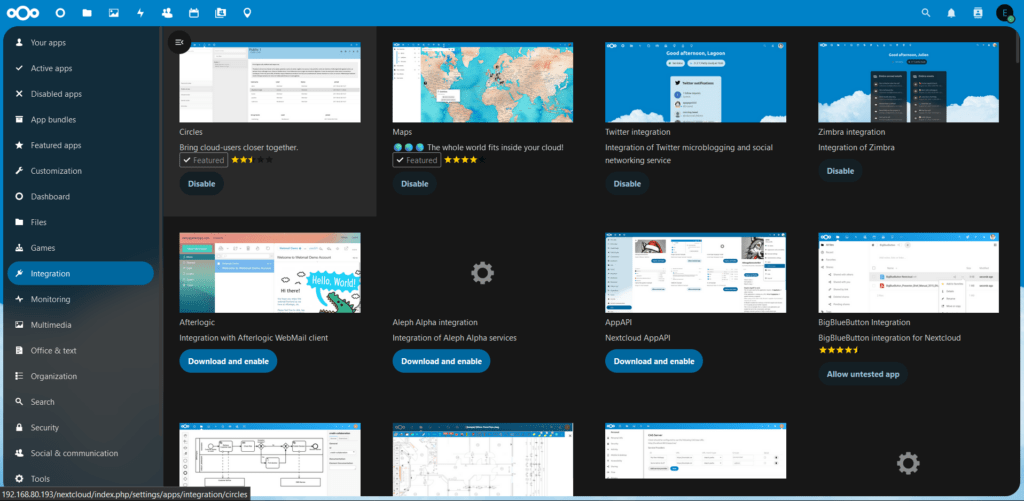The image size is (1024, 501).
Task: Disable the Circles app
Action: (x=200, y=184)
